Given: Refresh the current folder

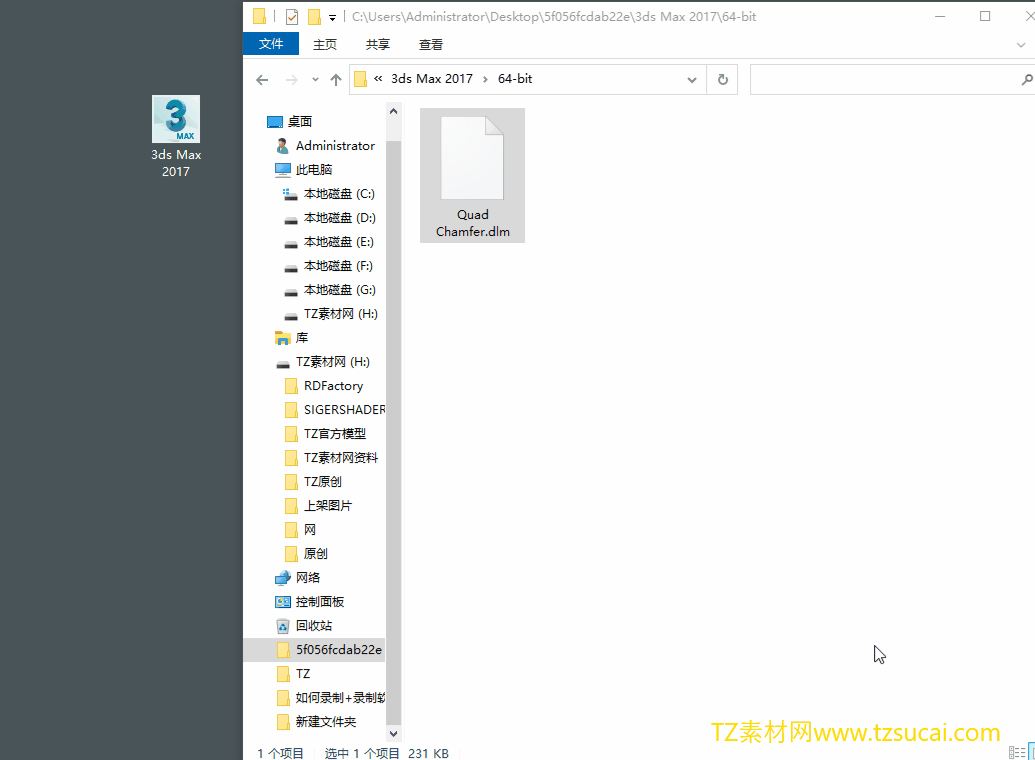Looking at the screenshot, I should tap(723, 80).
